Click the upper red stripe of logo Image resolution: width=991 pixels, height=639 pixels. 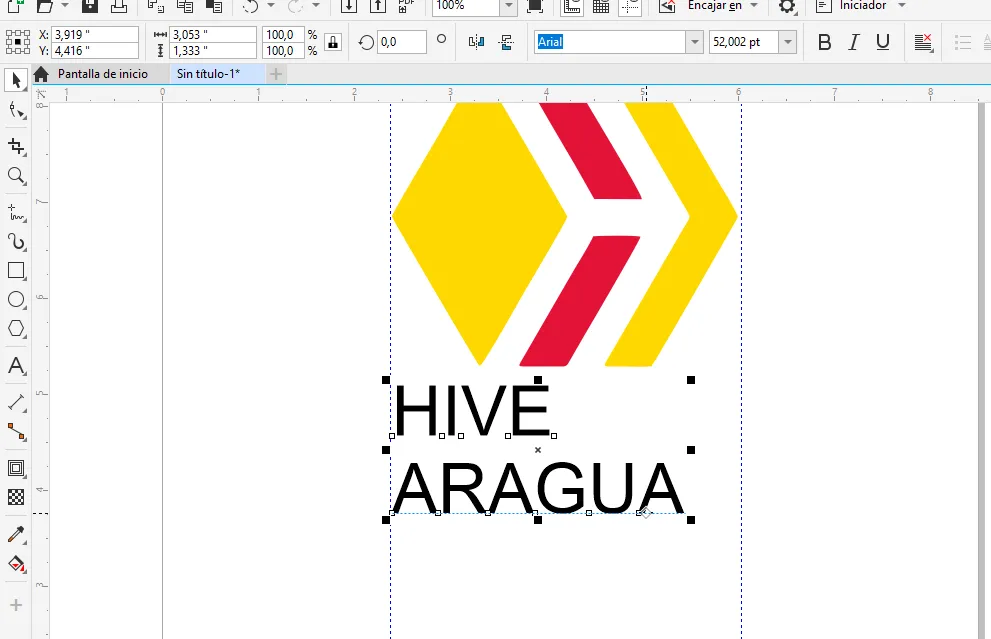pos(589,150)
